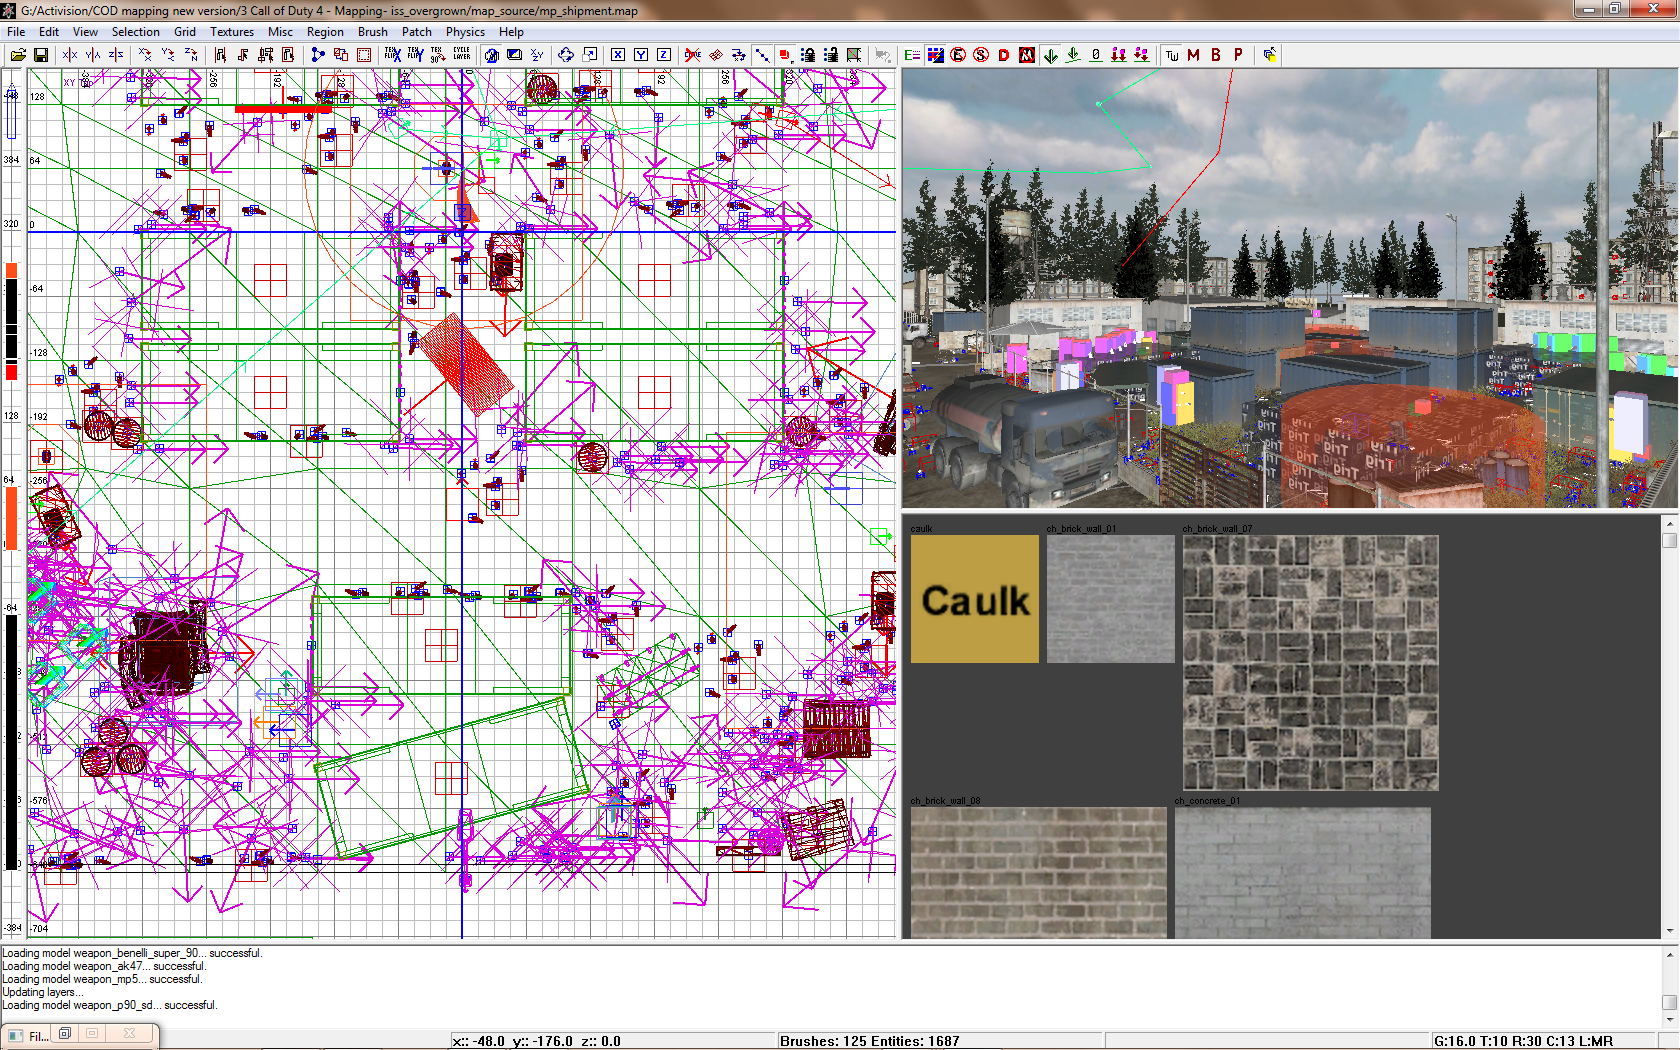Open the Textures menu
The width and height of the screenshot is (1680, 1050).
(x=232, y=32)
